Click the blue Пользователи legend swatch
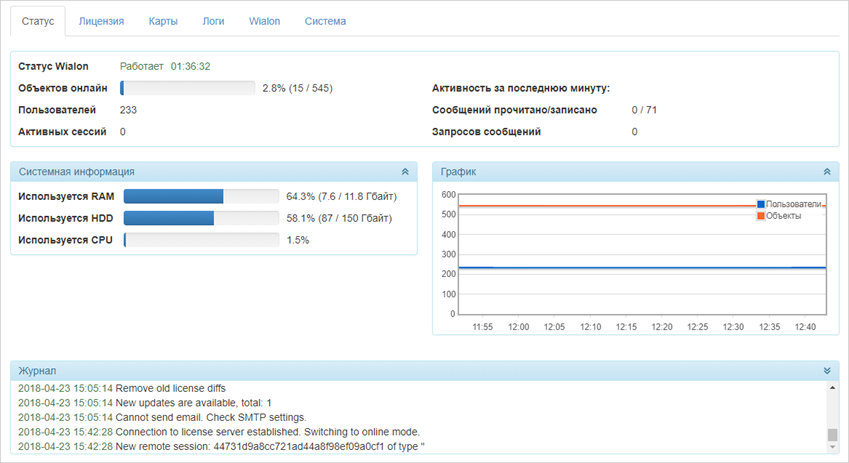 point(761,204)
